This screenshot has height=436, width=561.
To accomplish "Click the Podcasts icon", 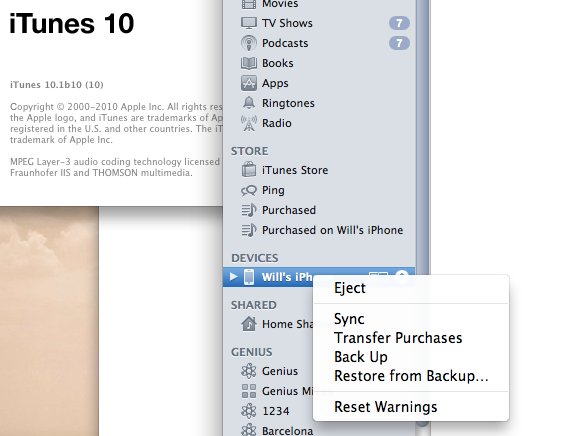I will click(x=249, y=43).
